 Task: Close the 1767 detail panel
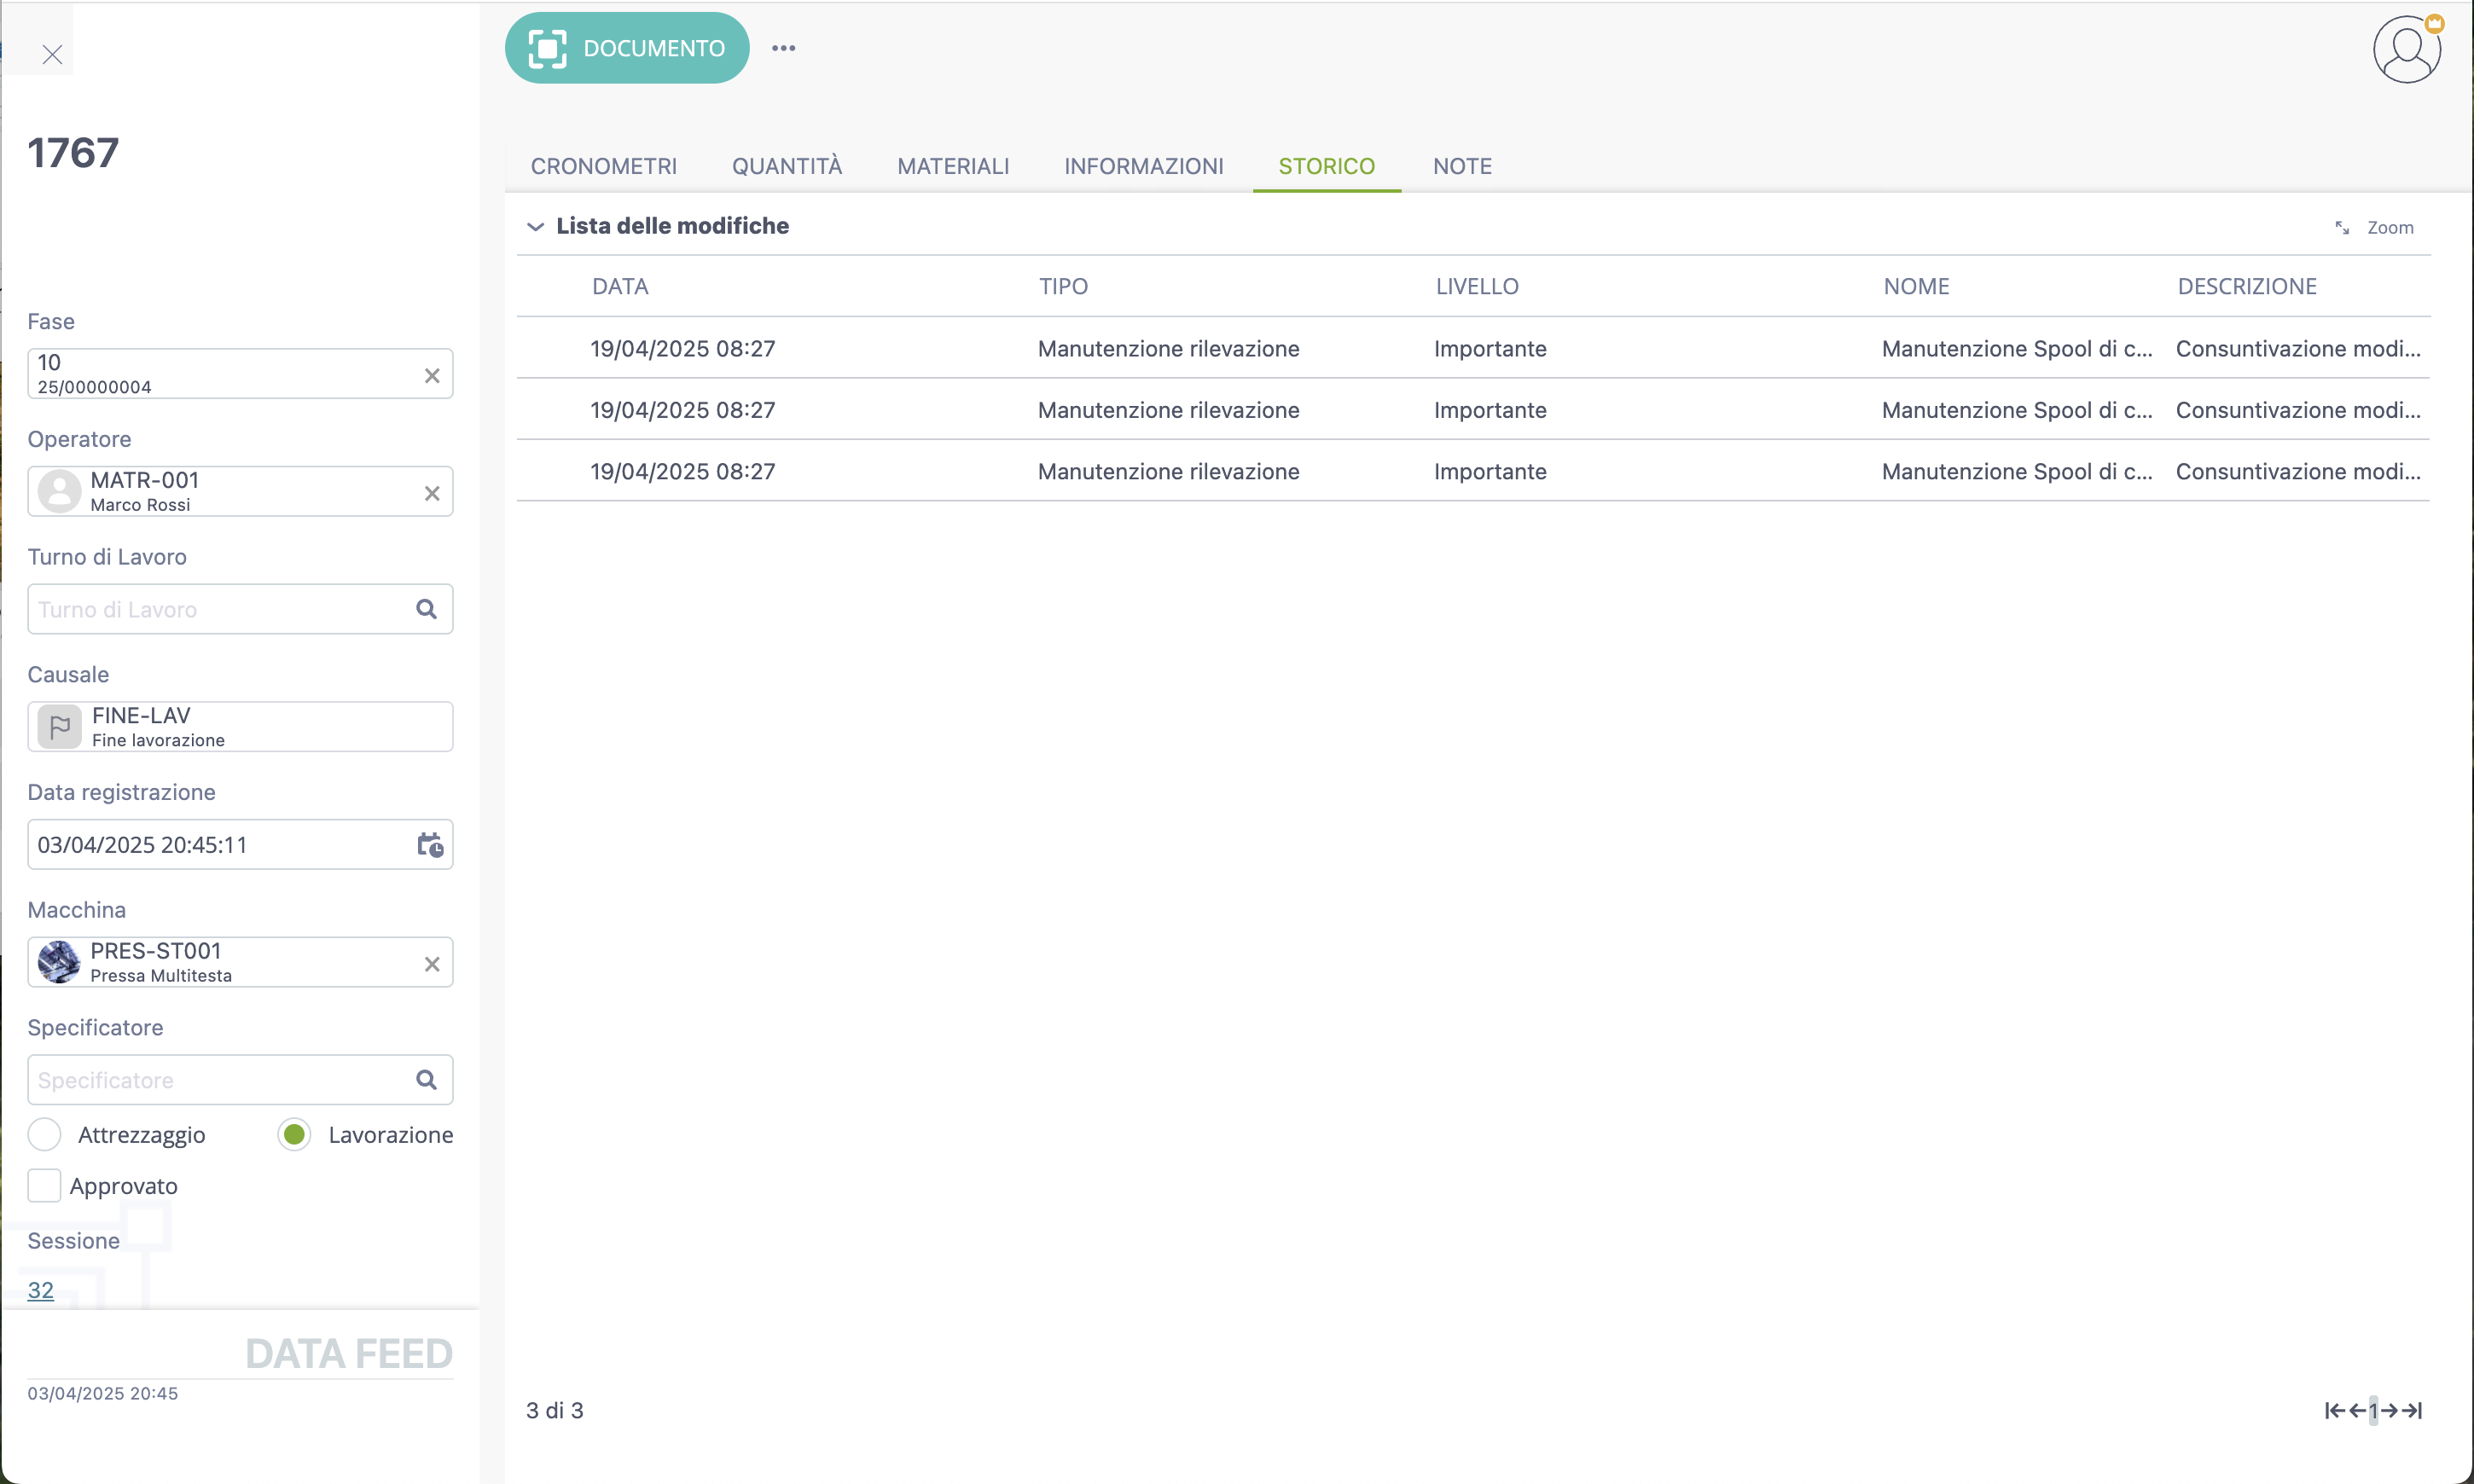(52, 54)
